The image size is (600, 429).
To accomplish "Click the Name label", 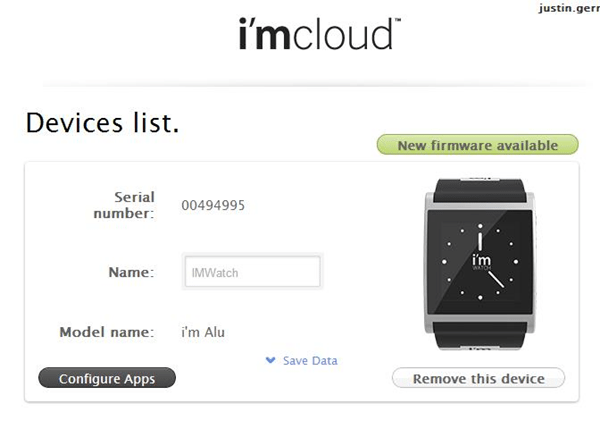I will coord(131,272).
